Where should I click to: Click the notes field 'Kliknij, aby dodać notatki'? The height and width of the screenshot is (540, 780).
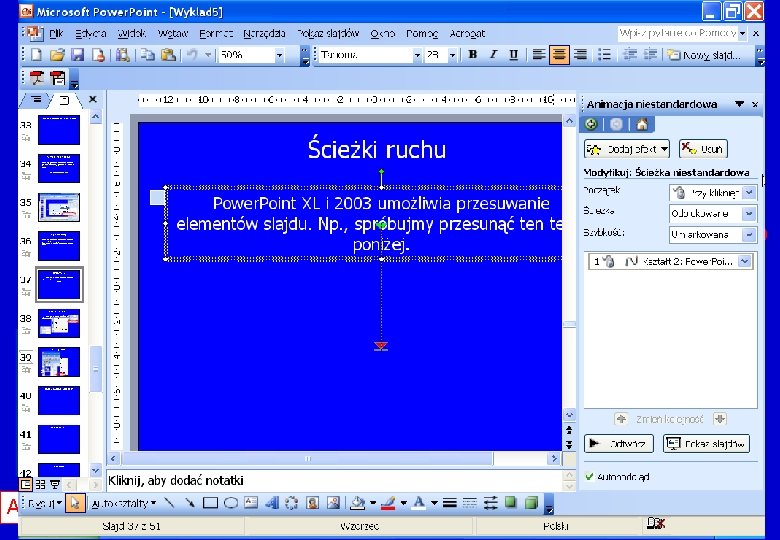pyautogui.click(x=333, y=480)
